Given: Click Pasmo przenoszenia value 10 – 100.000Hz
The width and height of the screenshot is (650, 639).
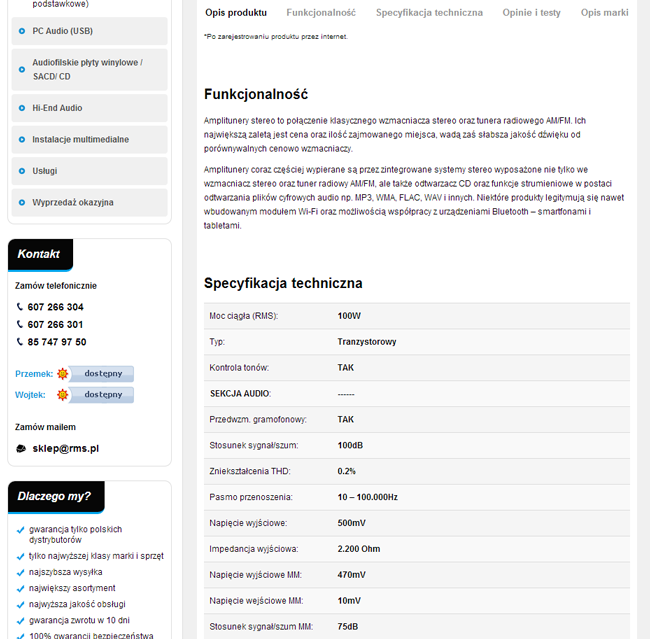Looking at the screenshot, I should pos(368,497).
